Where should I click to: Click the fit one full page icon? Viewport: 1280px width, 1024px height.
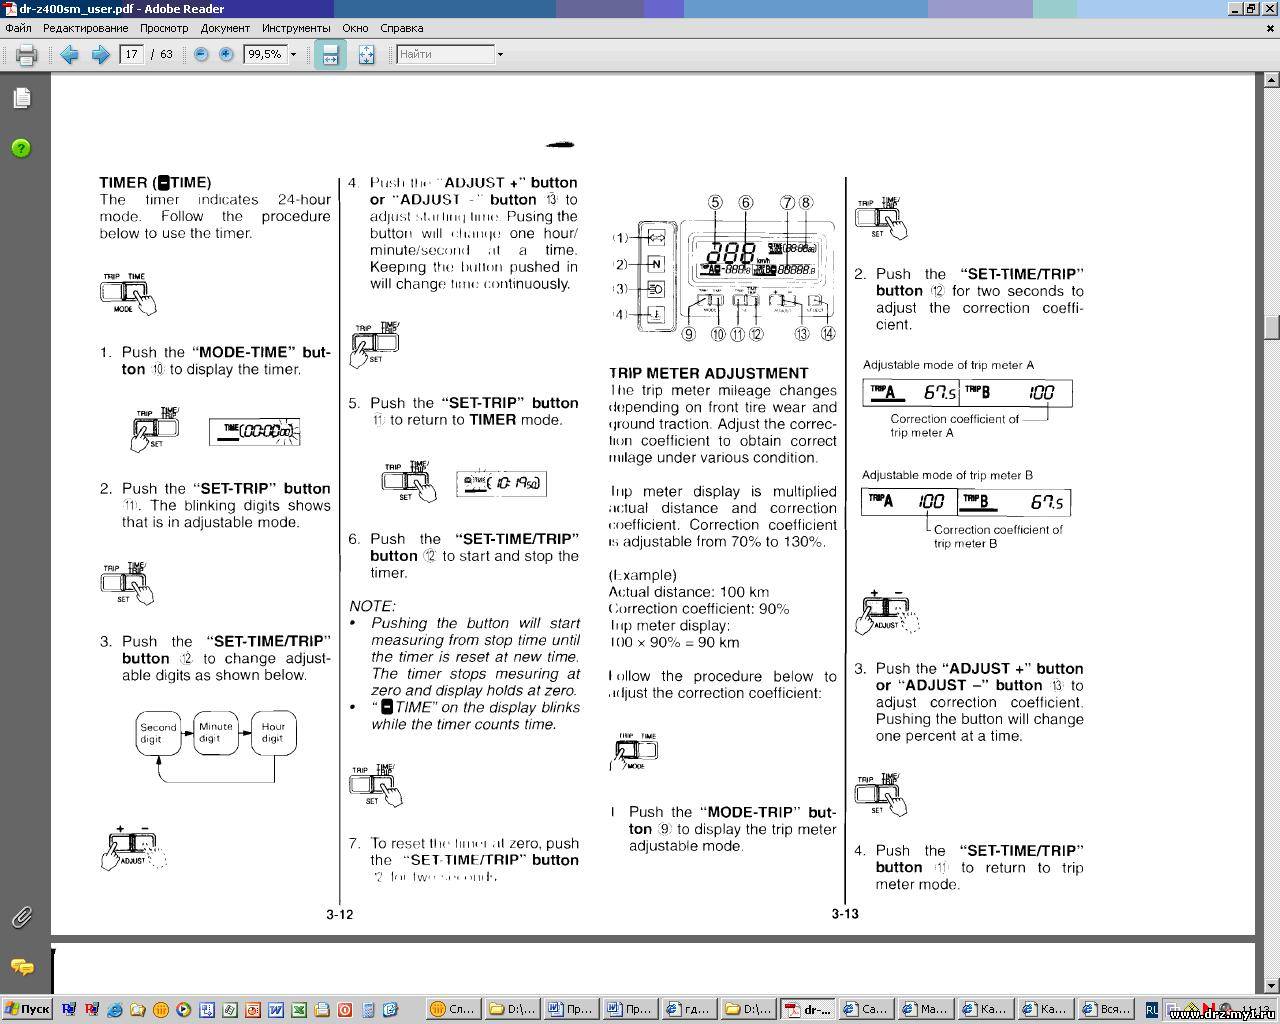[366, 54]
